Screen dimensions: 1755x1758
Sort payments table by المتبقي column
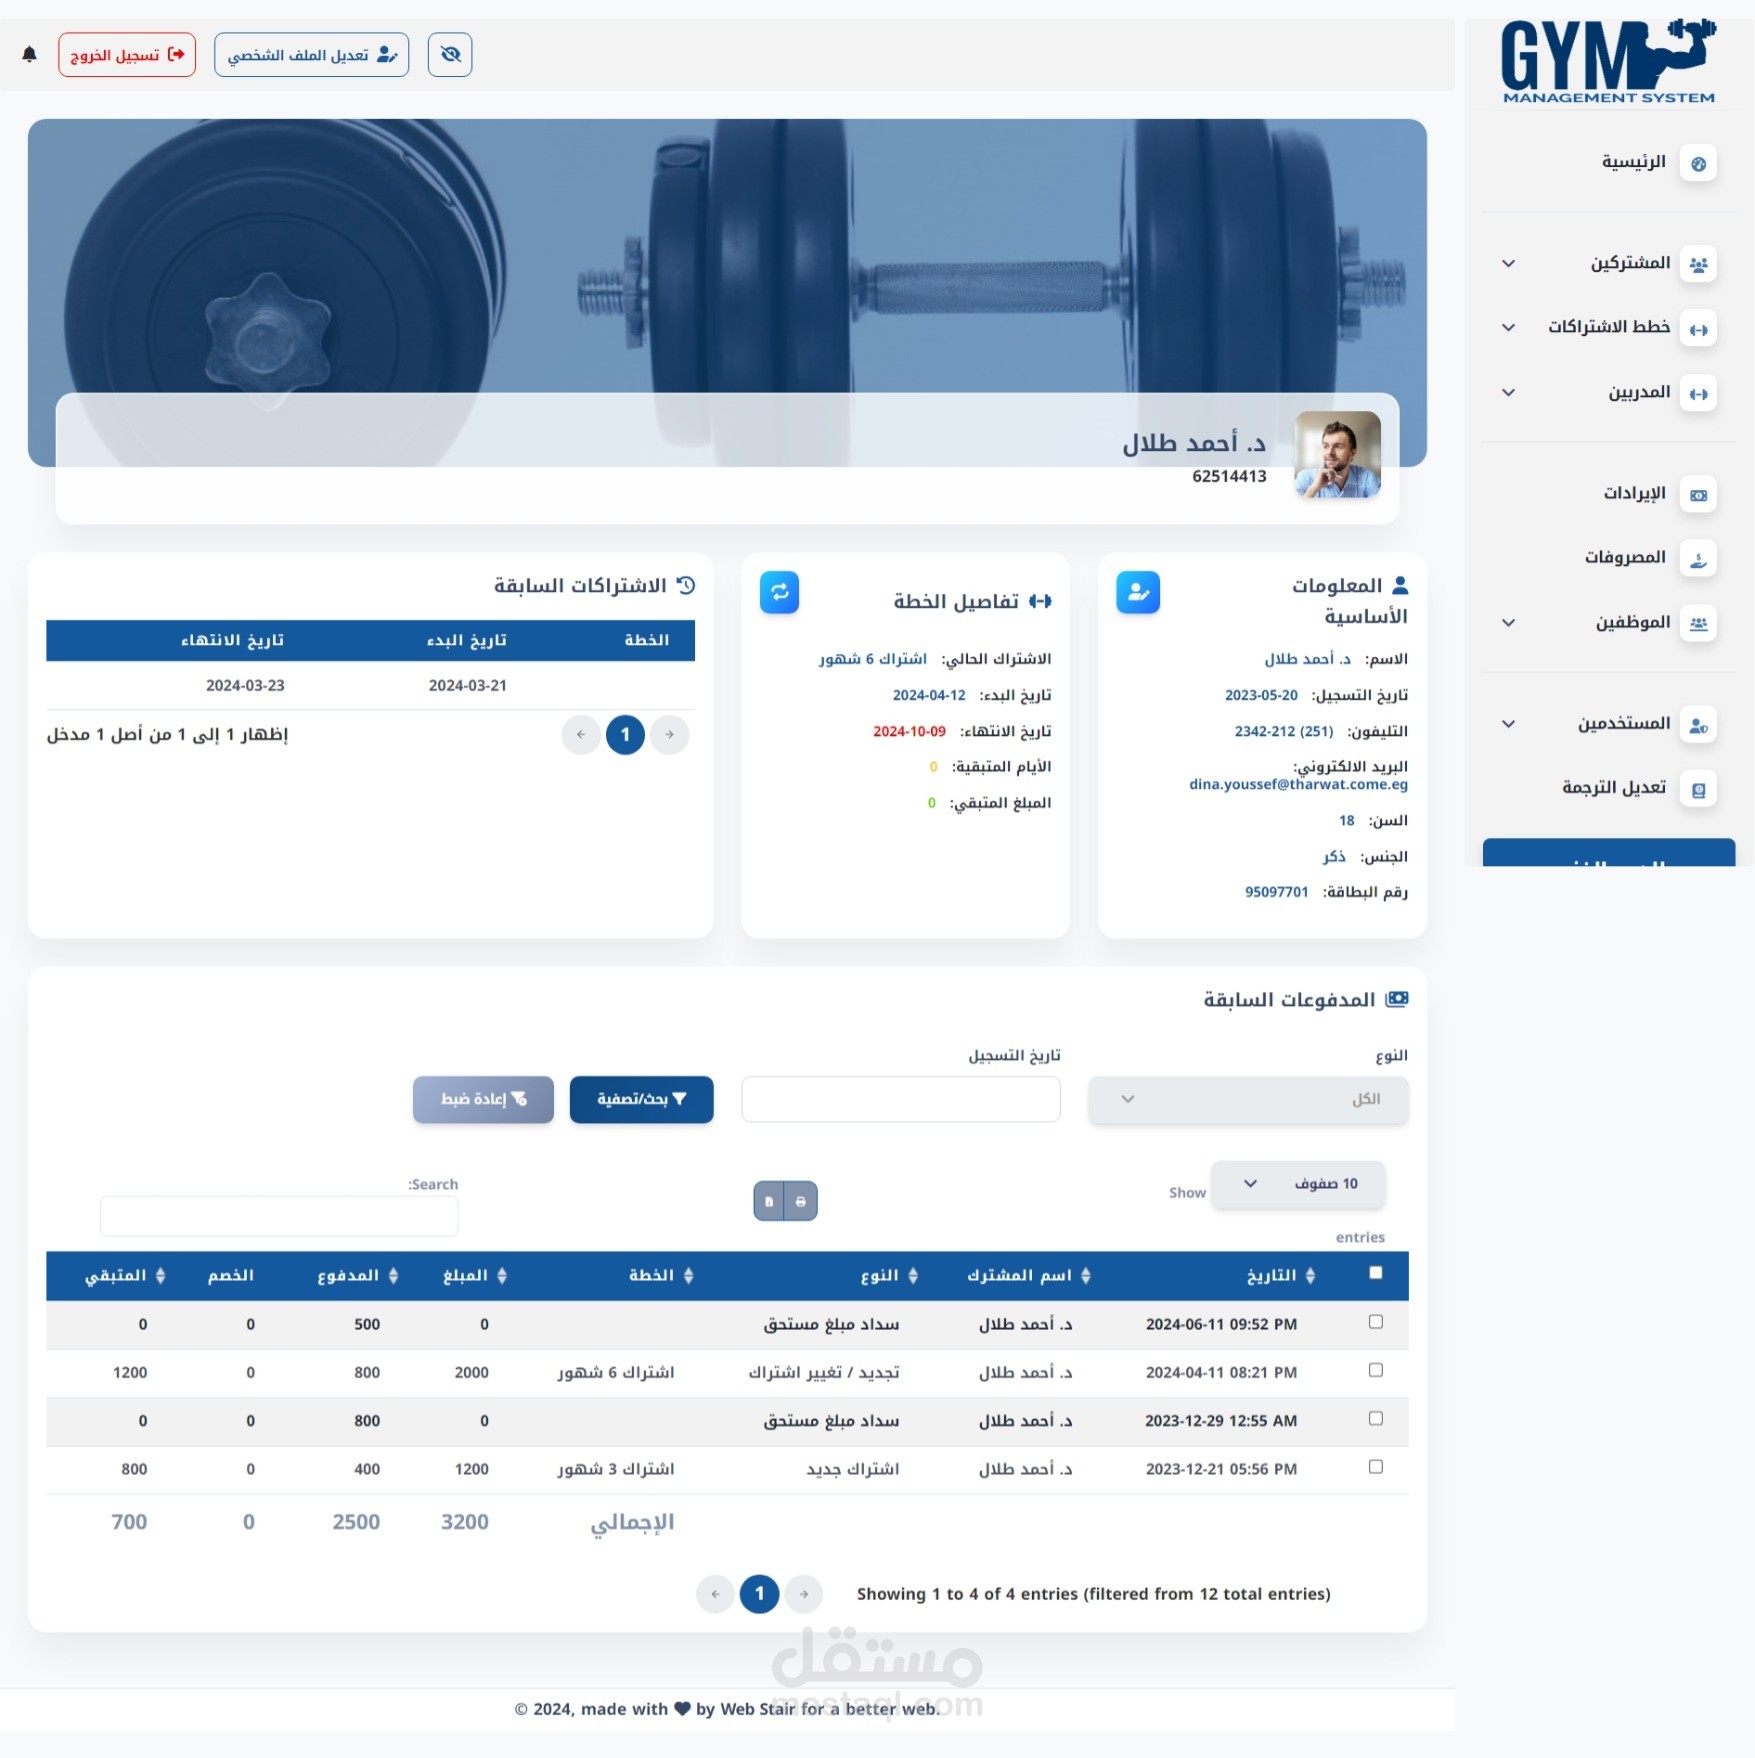(x=125, y=1276)
